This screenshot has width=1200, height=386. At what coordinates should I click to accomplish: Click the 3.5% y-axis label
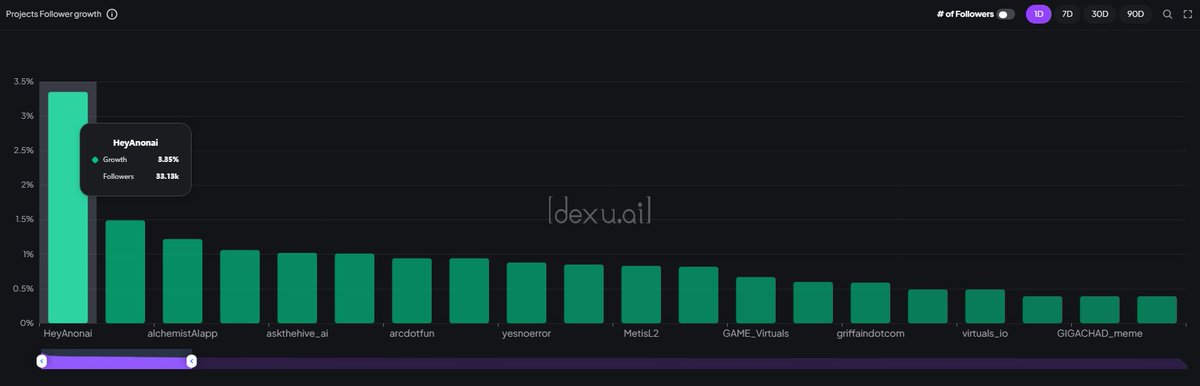pos(23,82)
